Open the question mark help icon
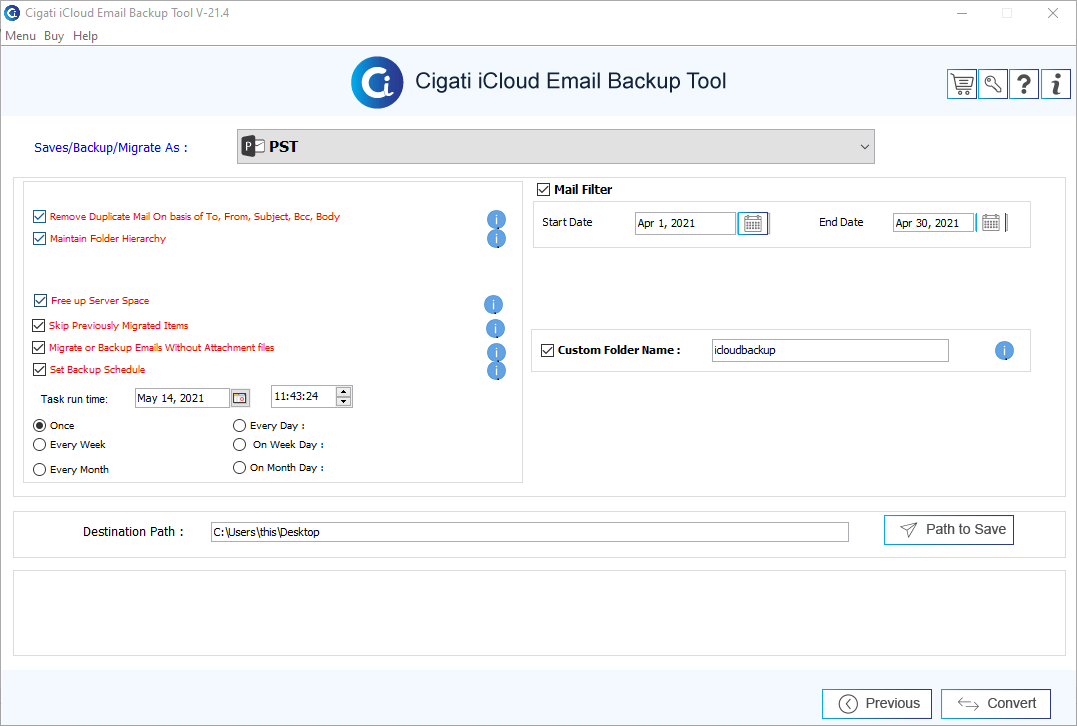Viewport: 1077px width, 726px height. pos(1023,84)
